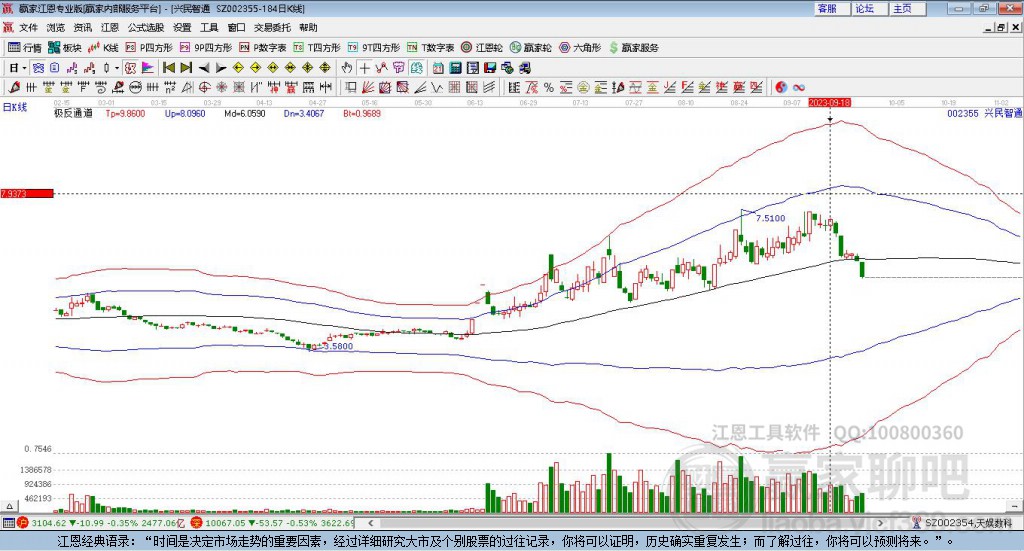Click the 极反通道 indicator name
This screenshot has height=551, width=1024.
73,114
